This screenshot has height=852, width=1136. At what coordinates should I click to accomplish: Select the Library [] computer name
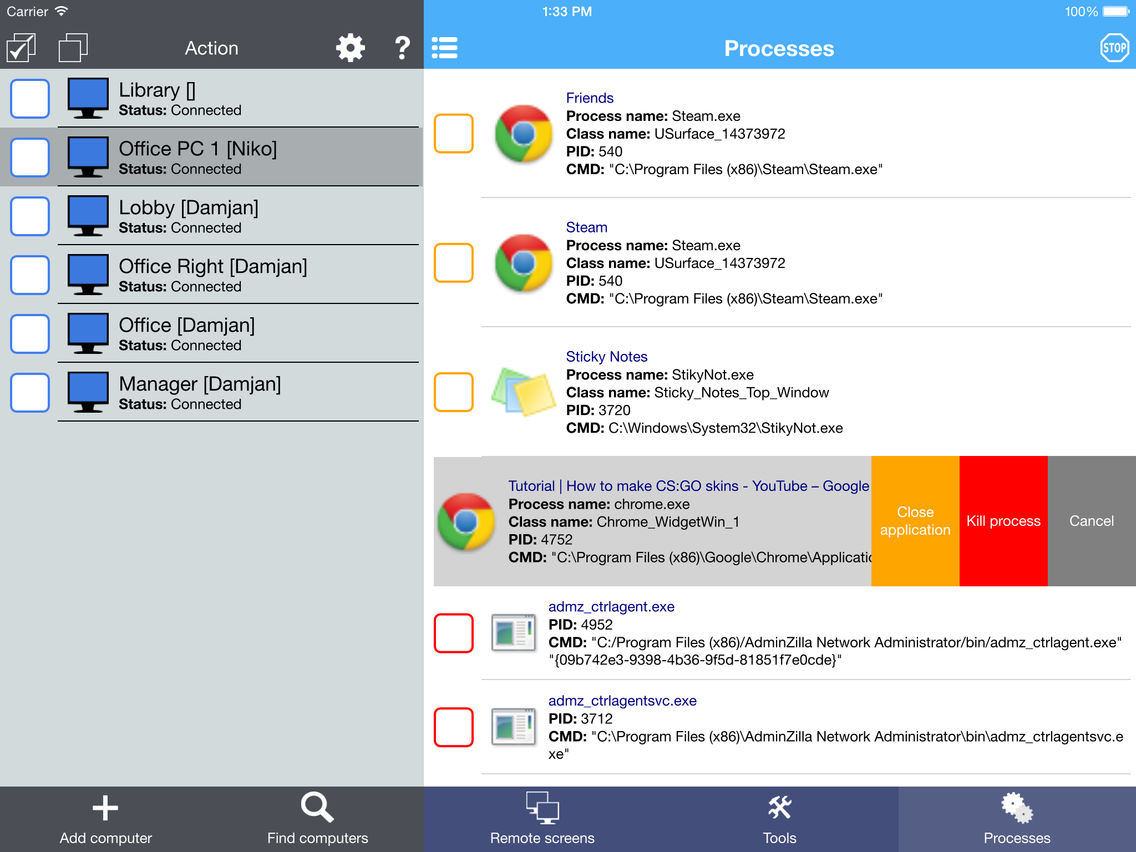coord(157,90)
